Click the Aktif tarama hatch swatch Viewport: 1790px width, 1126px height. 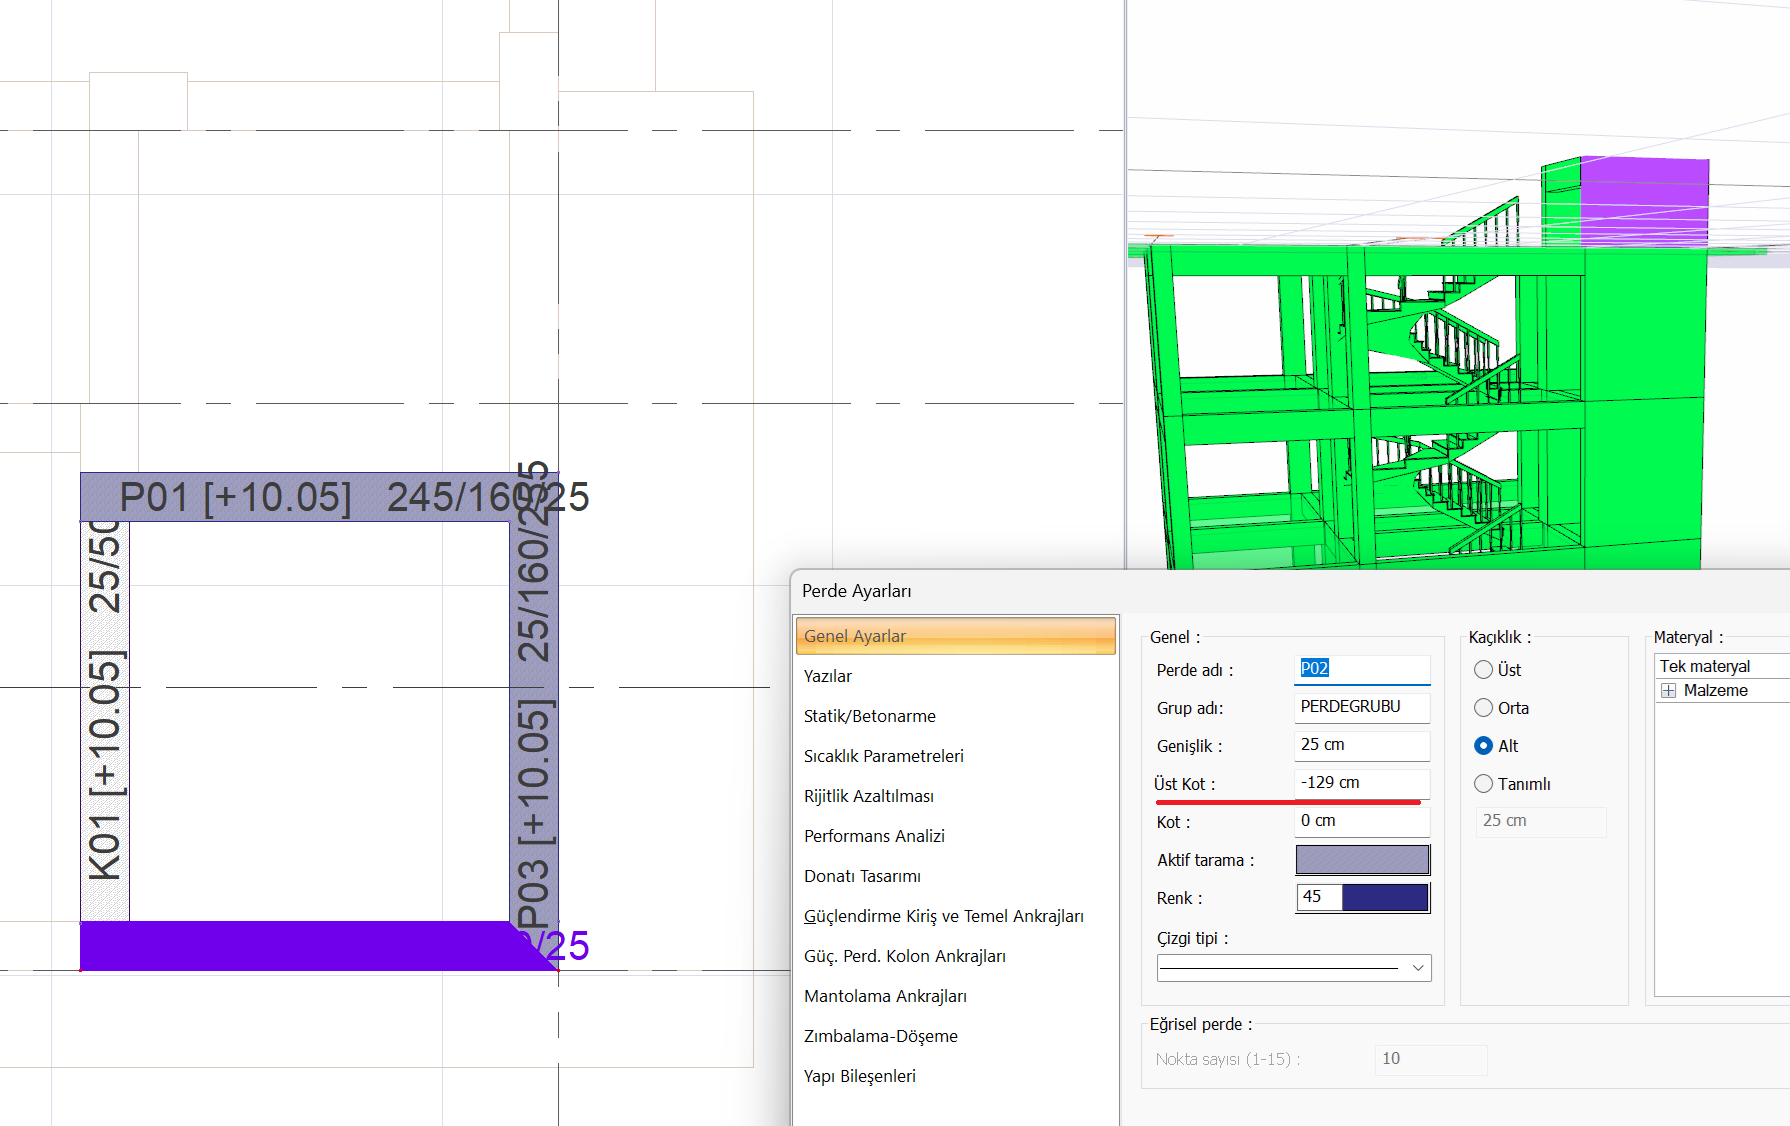click(x=1362, y=860)
